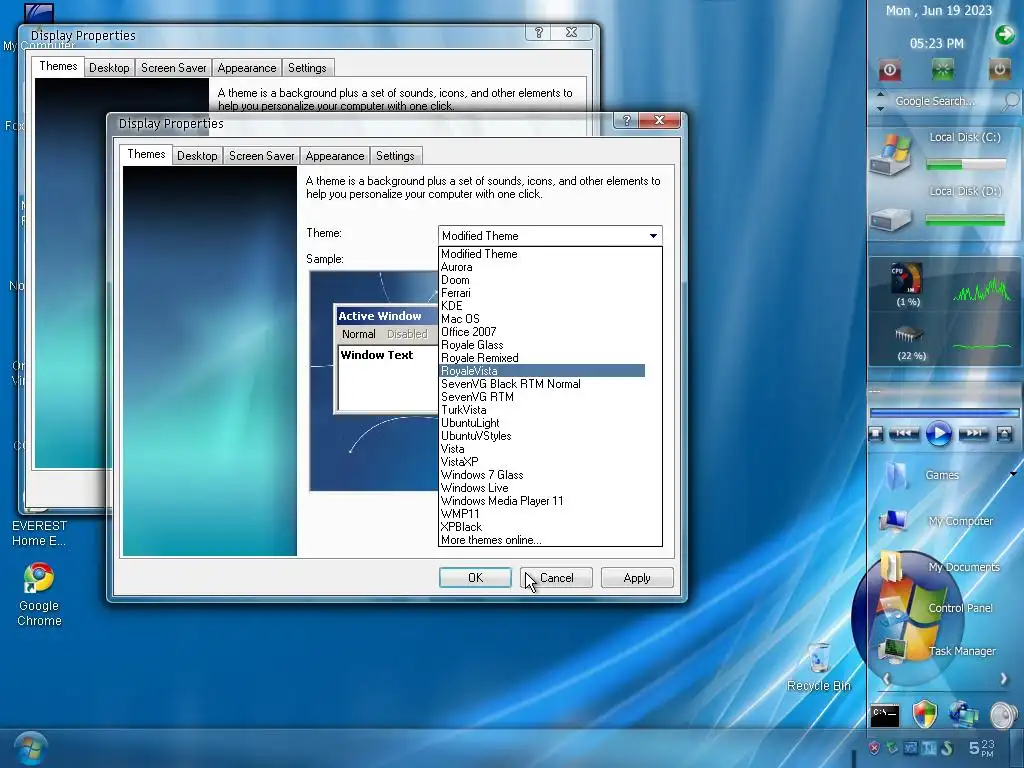Open the Local Disk (C:) drive icon
1024x768 pixels.
click(x=889, y=155)
